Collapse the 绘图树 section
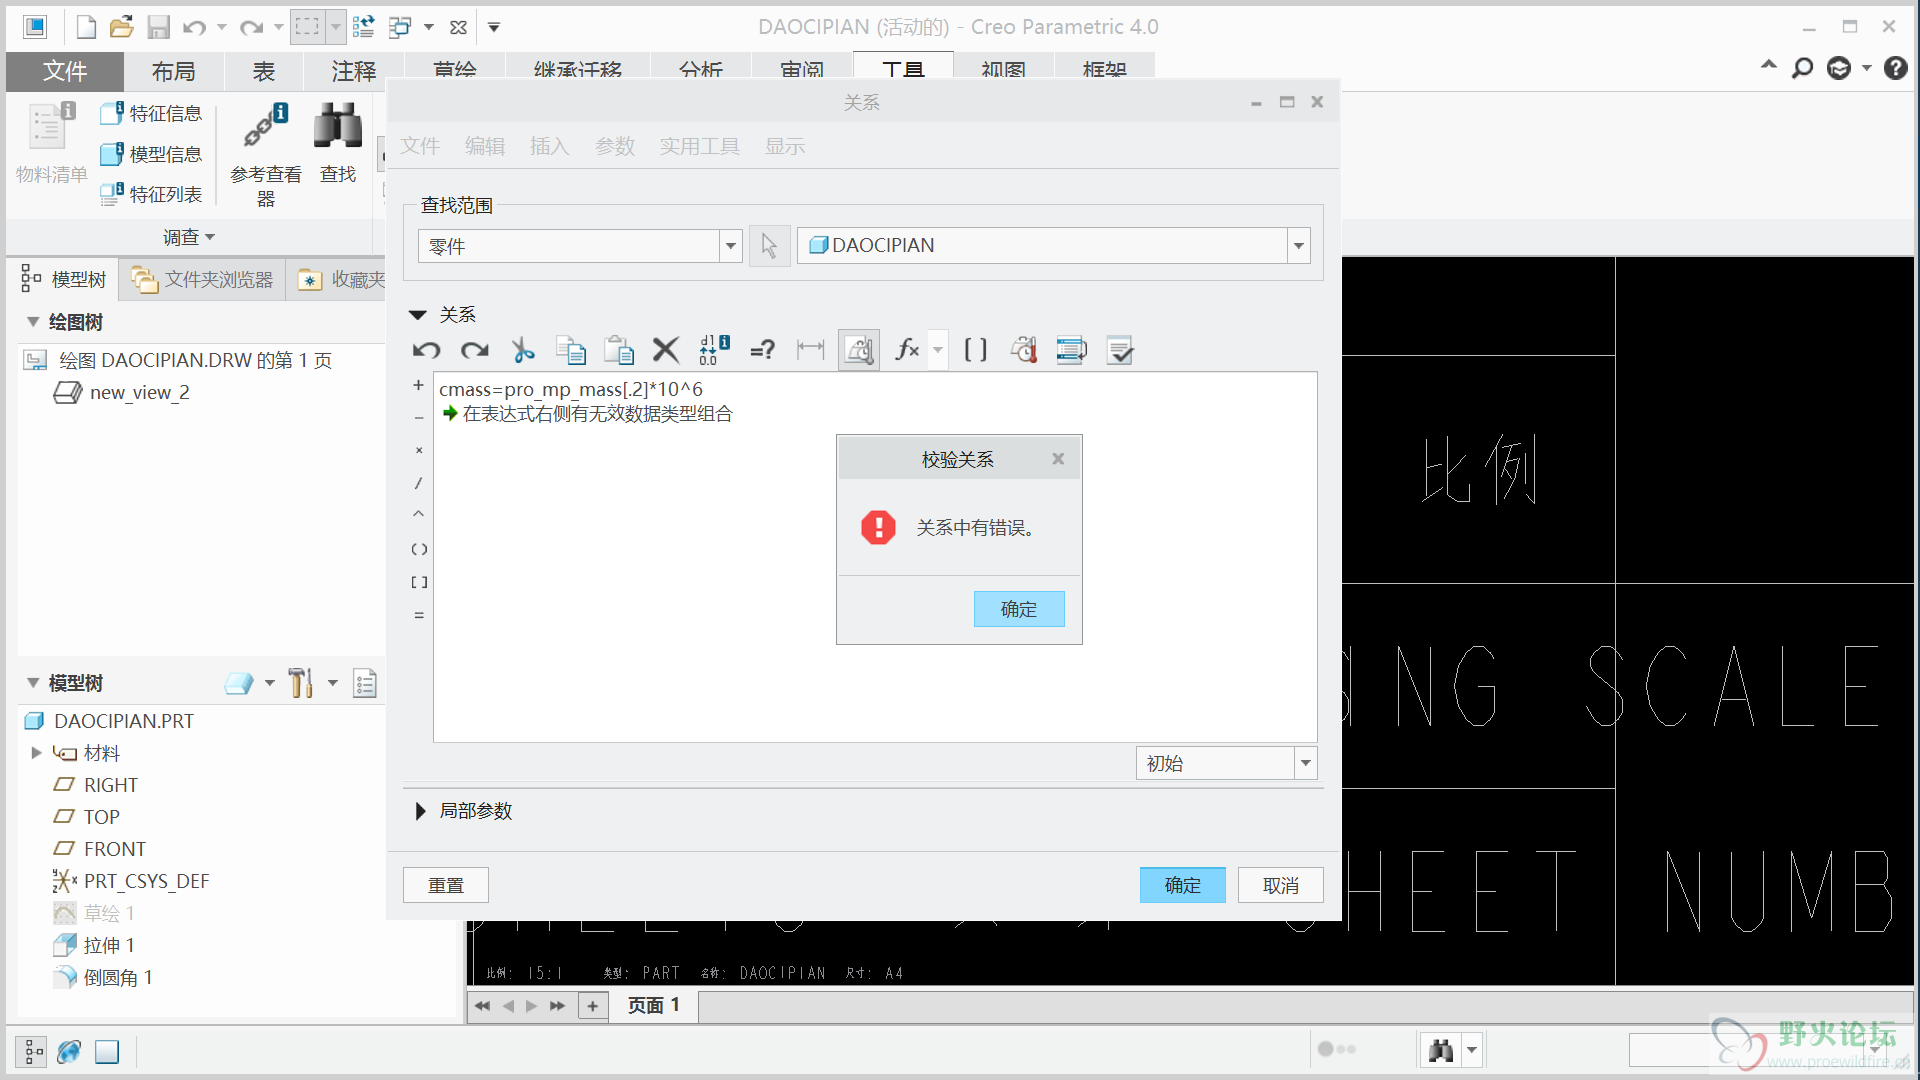Image resolution: width=1920 pixels, height=1080 pixels. [33, 322]
